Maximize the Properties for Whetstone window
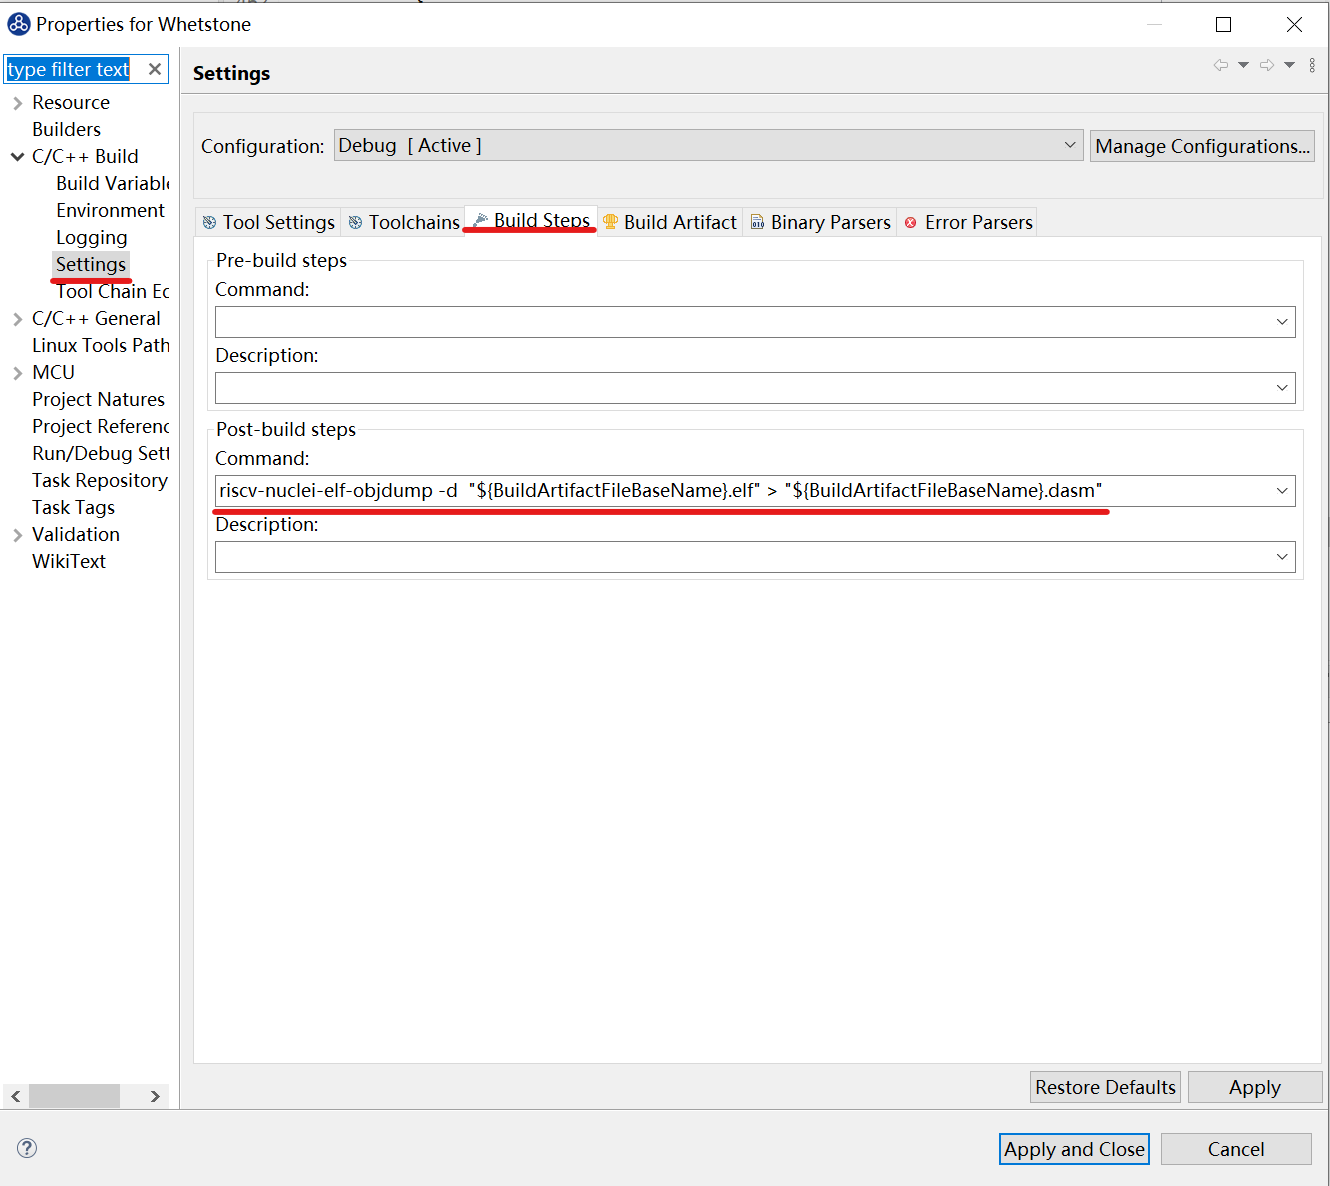This screenshot has width=1330, height=1186. click(x=1223, y=24)
